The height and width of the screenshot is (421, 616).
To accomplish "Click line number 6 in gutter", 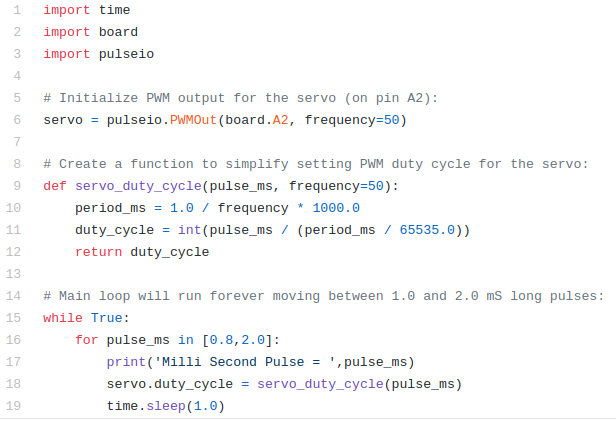I will (x=17, y=120).
